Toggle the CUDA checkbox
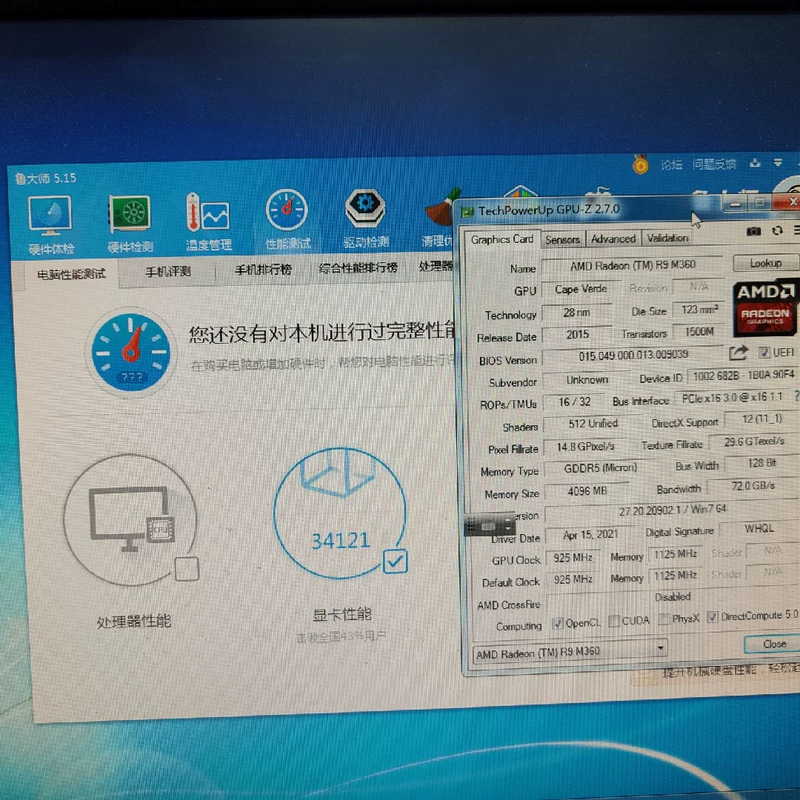800x800 pixels. point(614,621)
